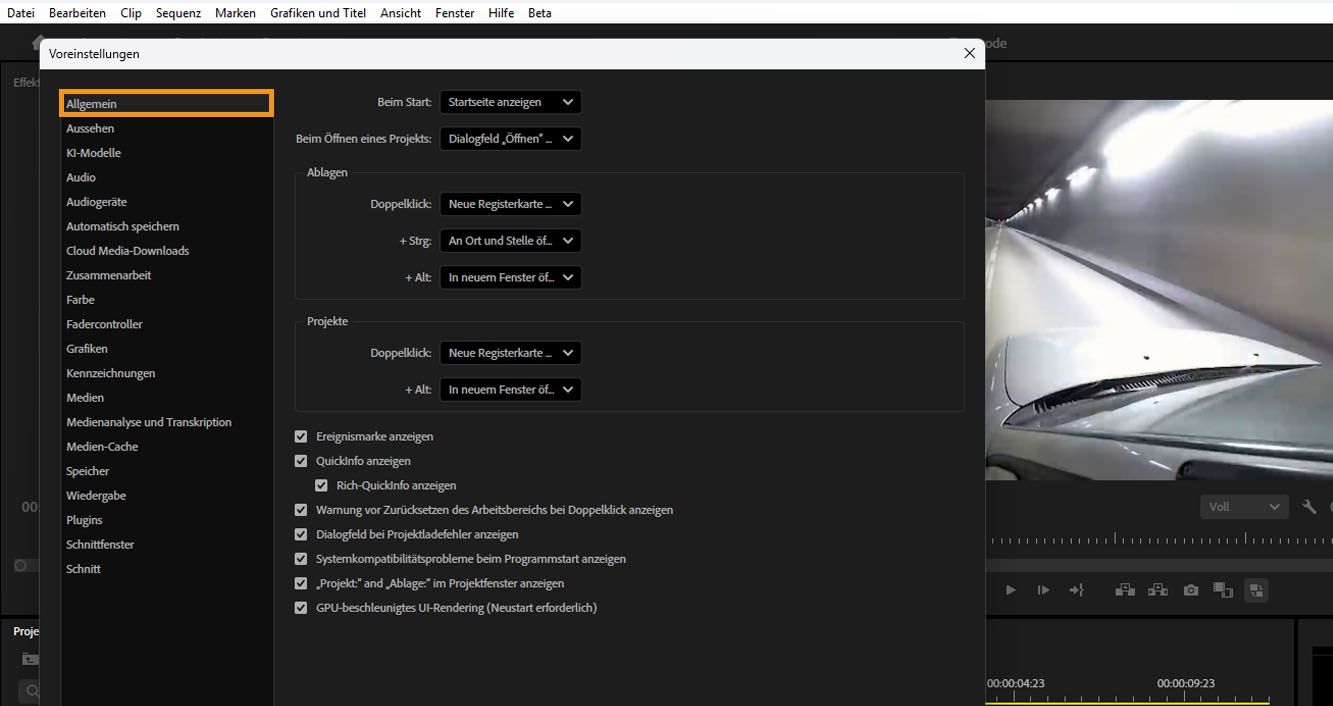This screenshot has width=1333, height=706.
Task: Open the Beta menu
Action: [x=539, y=13]
